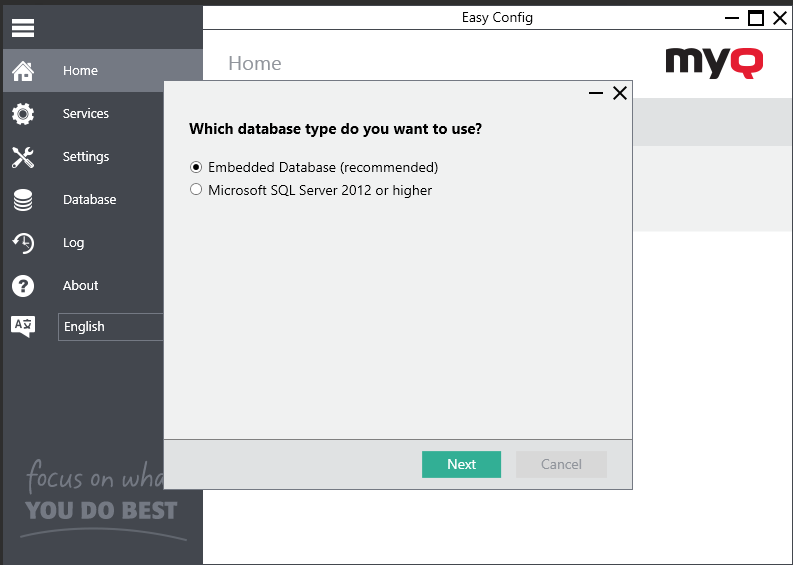The height and width of the screenshot is (565, 793).
Task: Click the Home house icon
Action: [23, 71]
